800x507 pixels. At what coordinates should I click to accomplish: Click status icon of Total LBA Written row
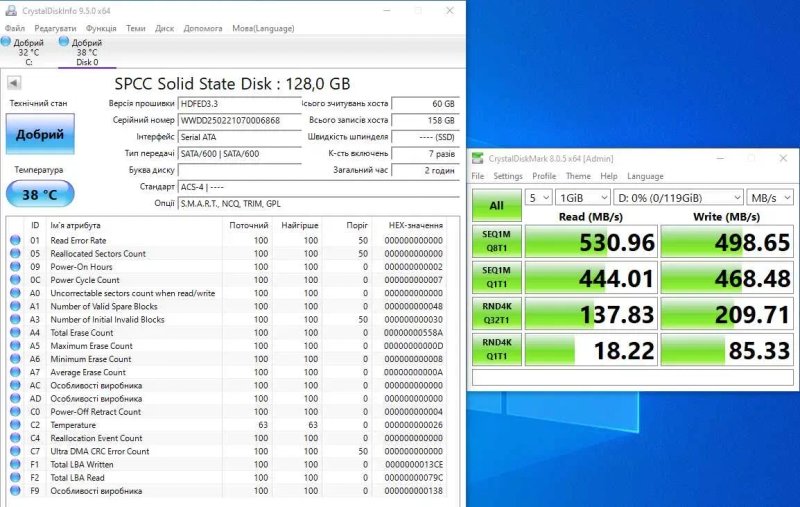pos(15,464)
